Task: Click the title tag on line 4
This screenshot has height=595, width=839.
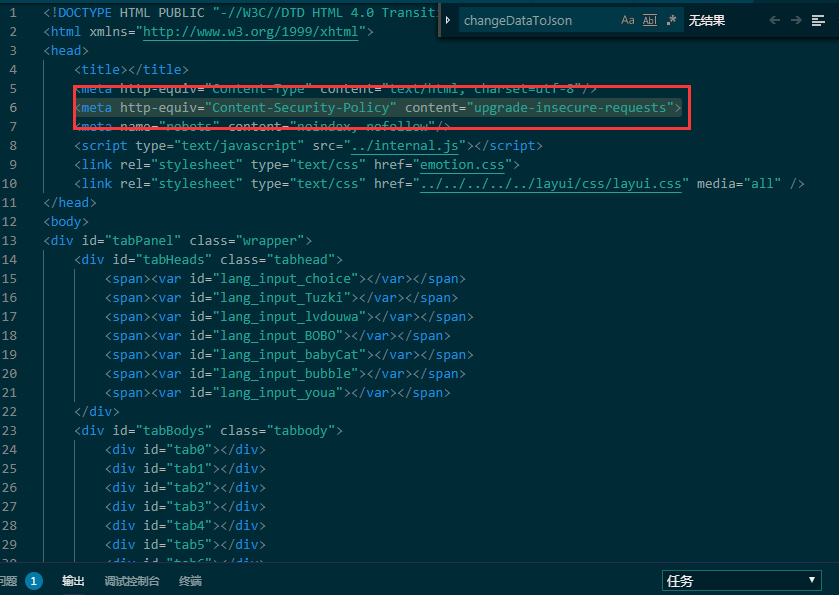Action: point(131,70)
